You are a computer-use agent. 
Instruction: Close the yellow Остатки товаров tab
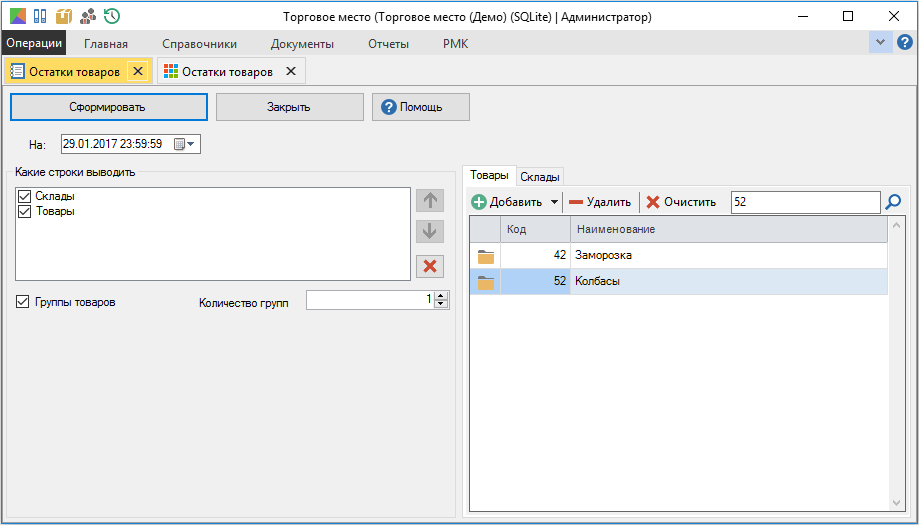coord(138,71)
